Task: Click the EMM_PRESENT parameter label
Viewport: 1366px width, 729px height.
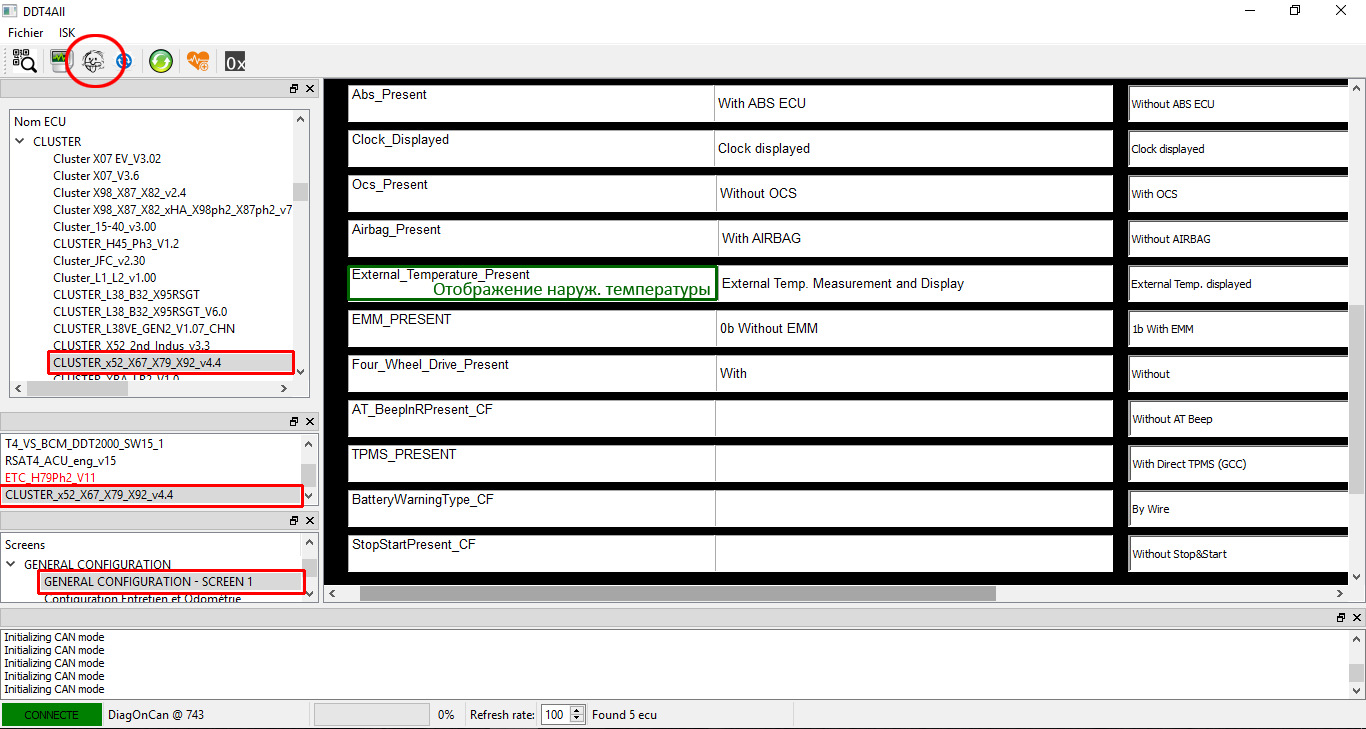Action: pyautogui.click(x=401, y=320)
